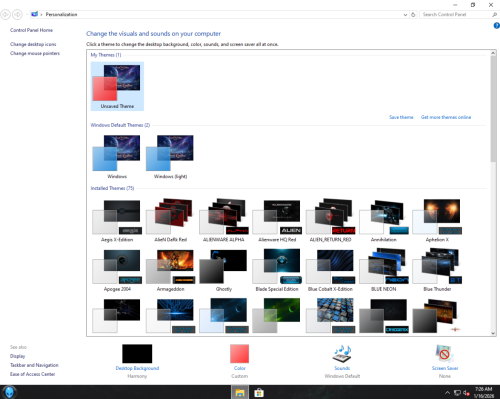Apply the Blade Special Edition theme
Screen dimensions: 500x399
pos(277,270)
